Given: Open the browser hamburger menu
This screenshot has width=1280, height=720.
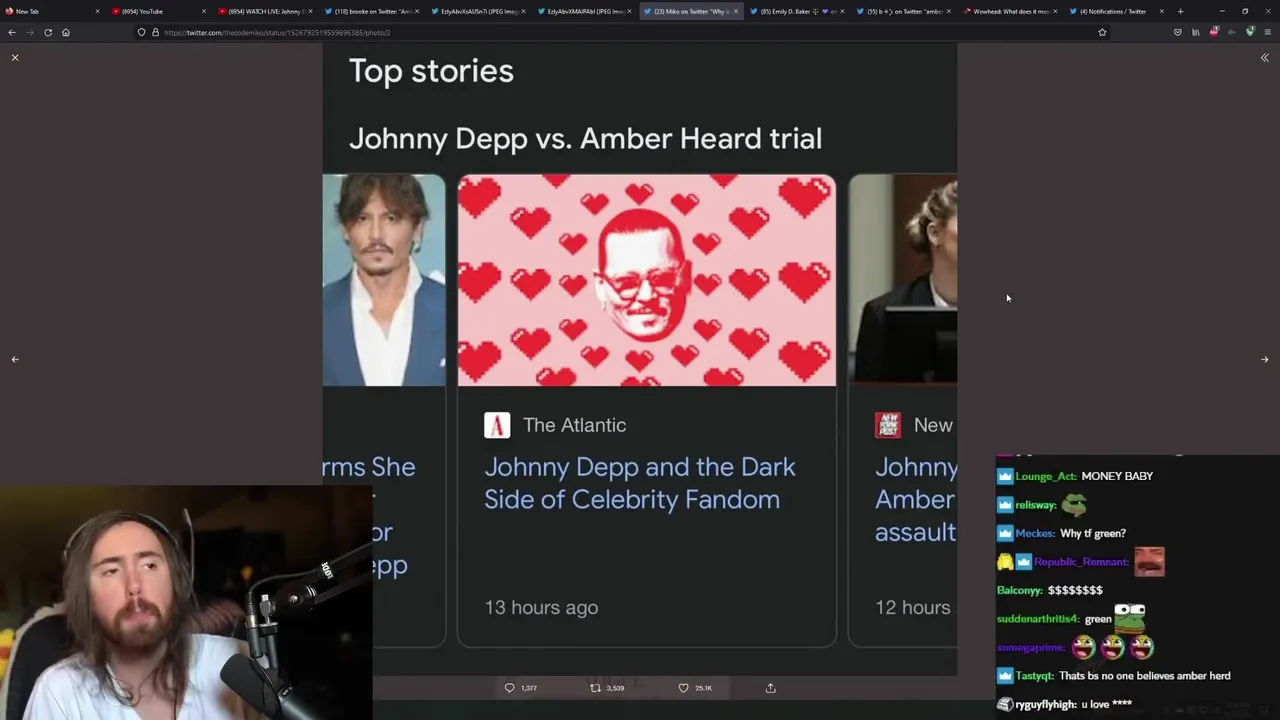Looking at the screenshot, I should 1268,32.
